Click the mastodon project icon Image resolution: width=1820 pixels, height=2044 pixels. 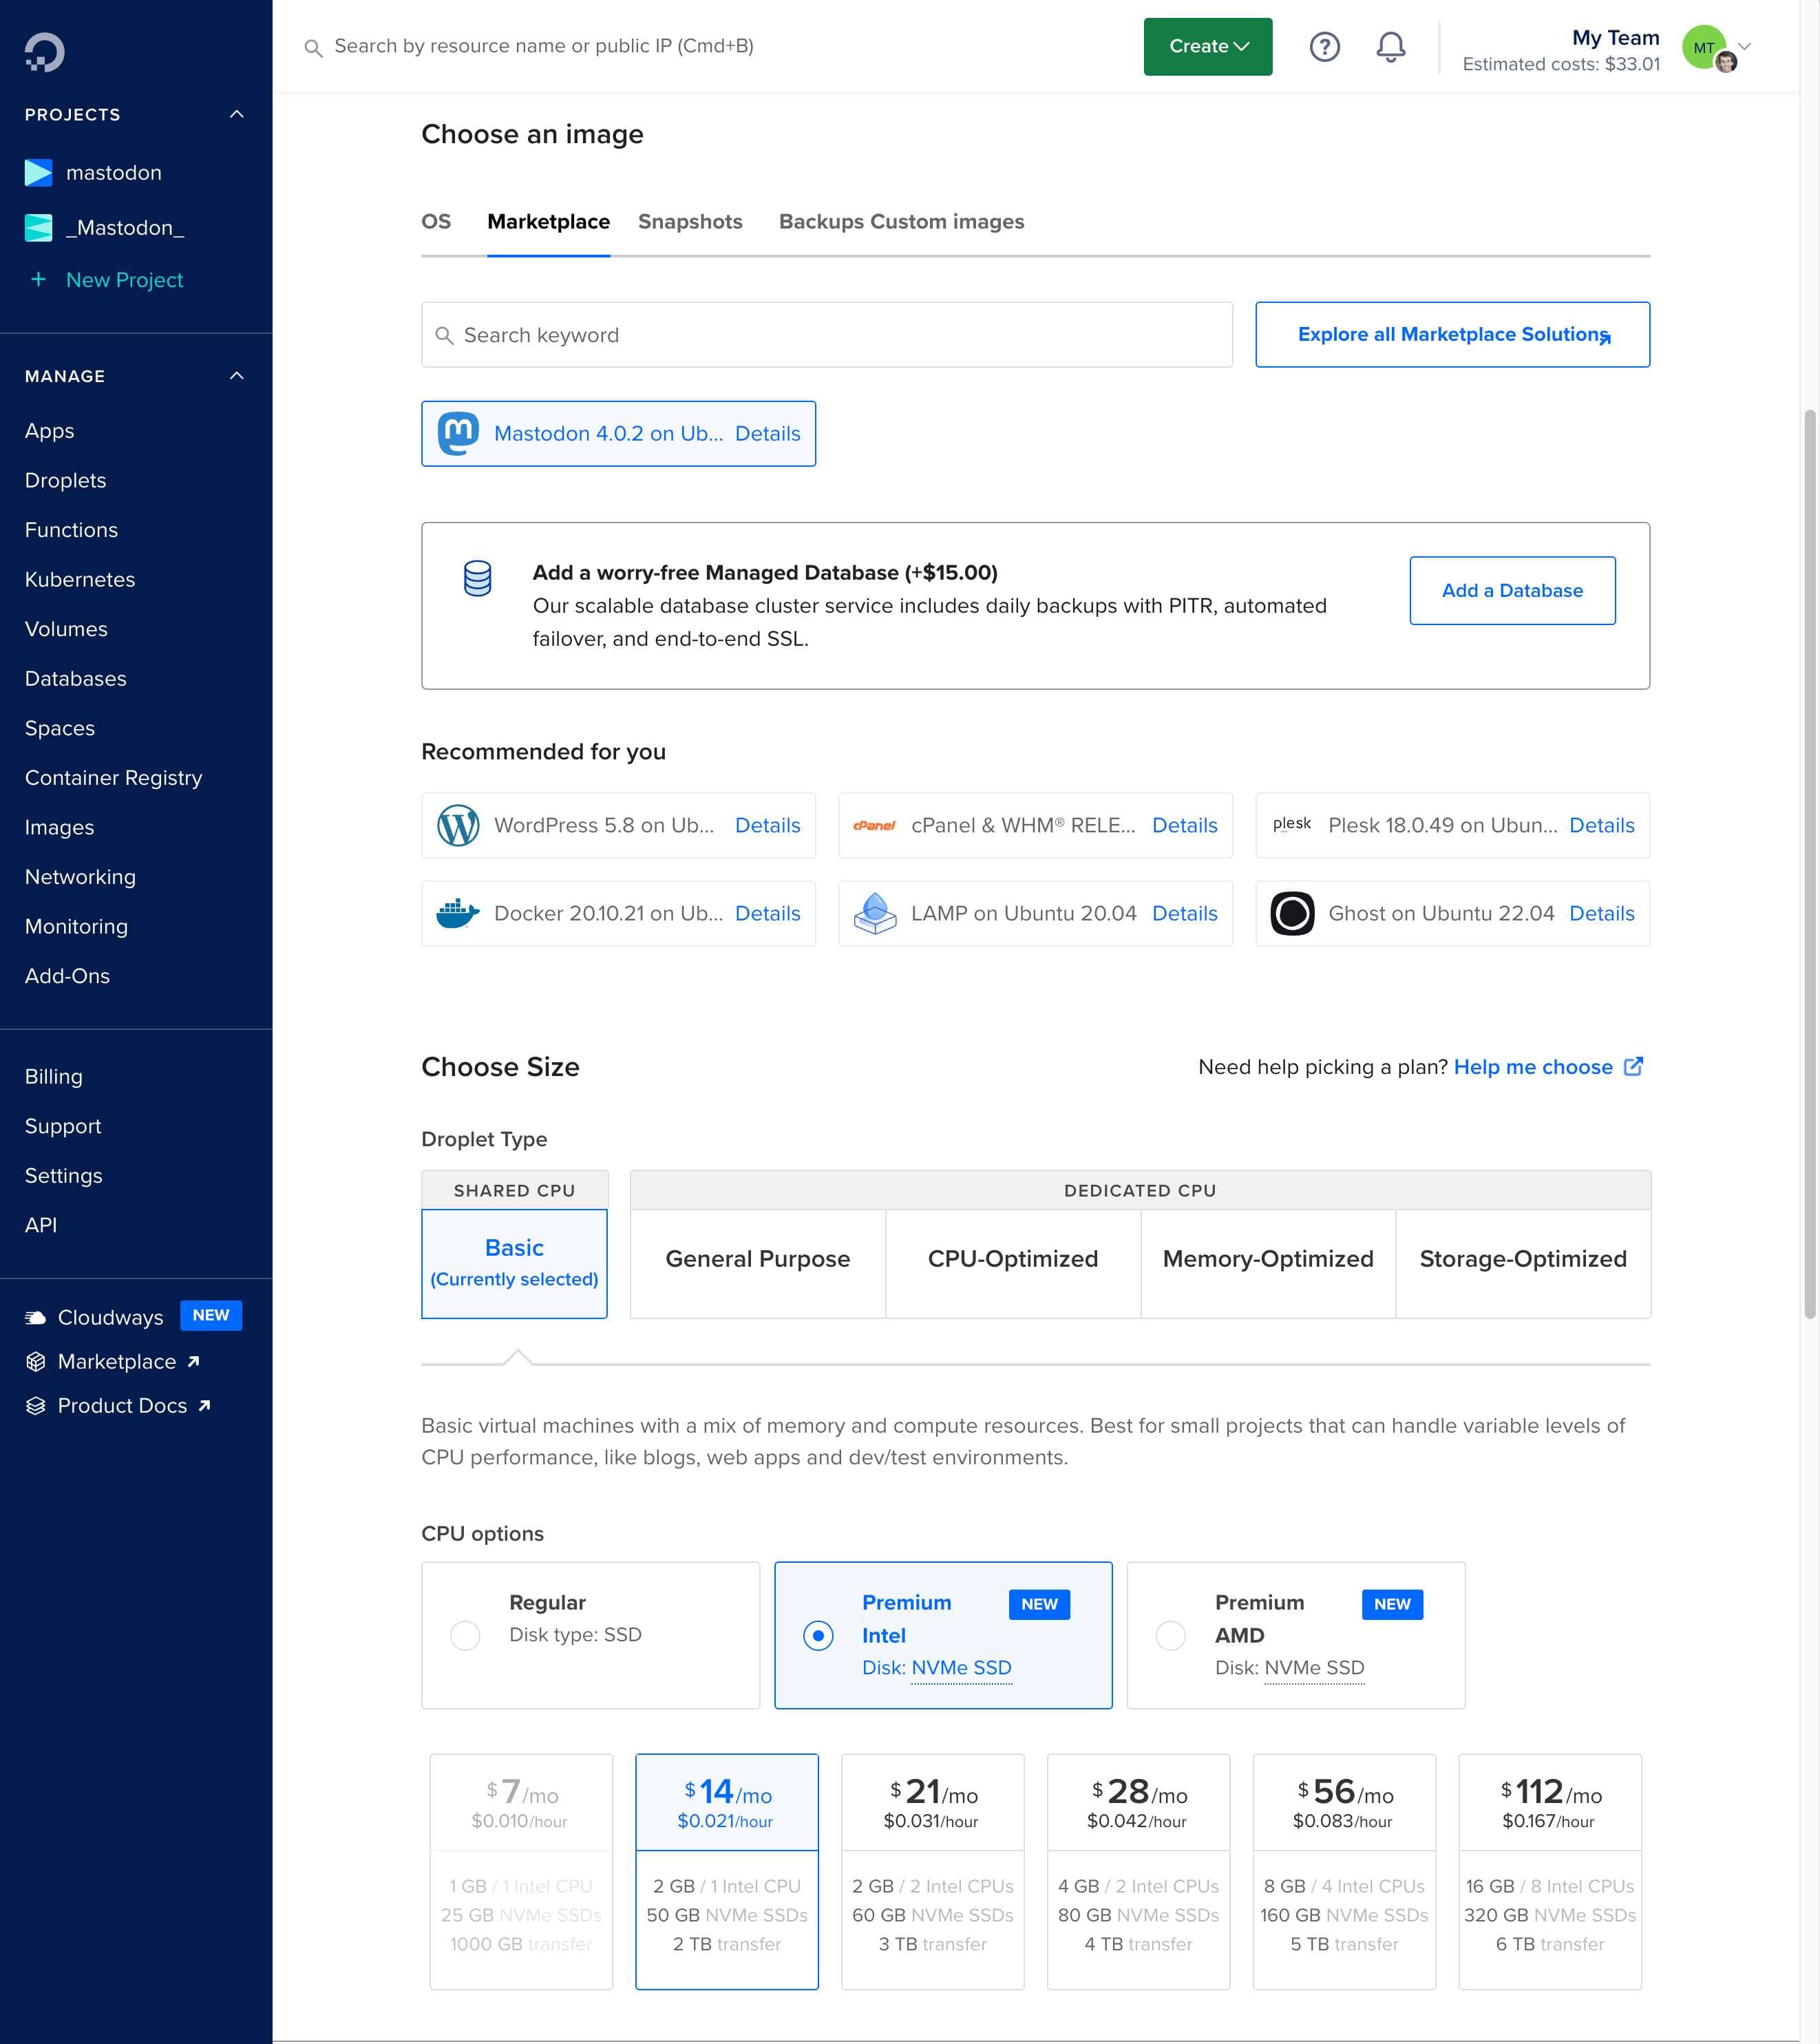38,172
